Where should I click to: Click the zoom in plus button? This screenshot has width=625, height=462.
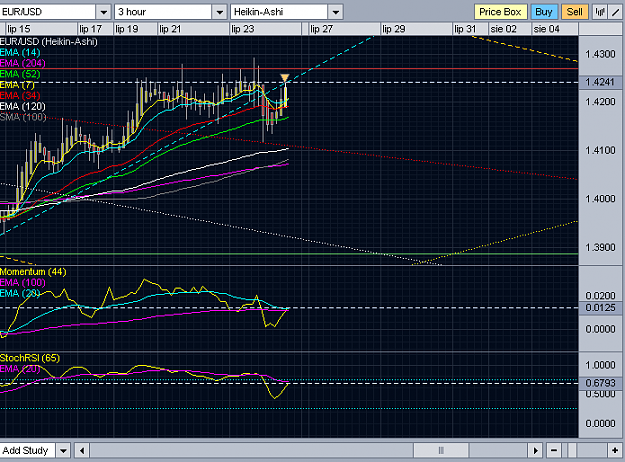click(615, 451)
